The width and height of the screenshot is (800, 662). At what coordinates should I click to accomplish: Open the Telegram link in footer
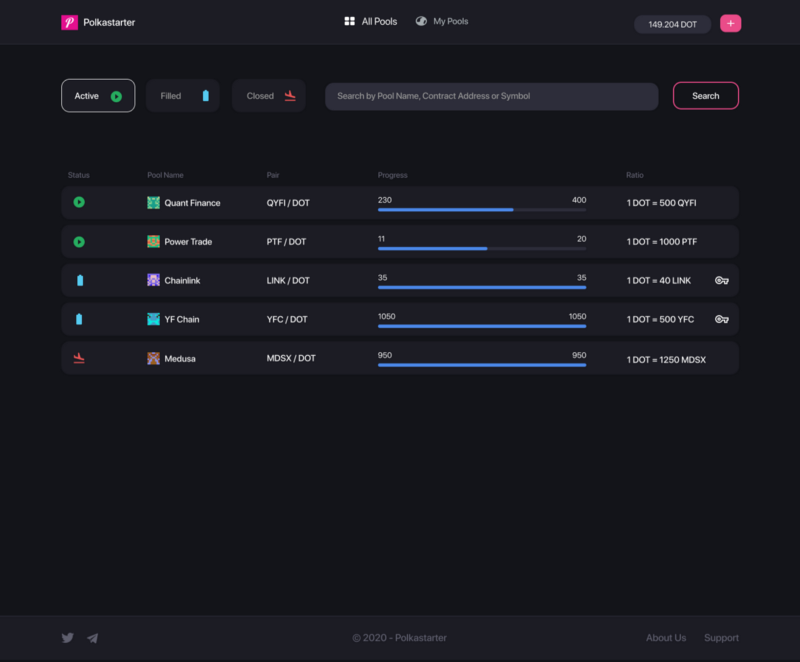pyautogui.click(x=92, y=638)
